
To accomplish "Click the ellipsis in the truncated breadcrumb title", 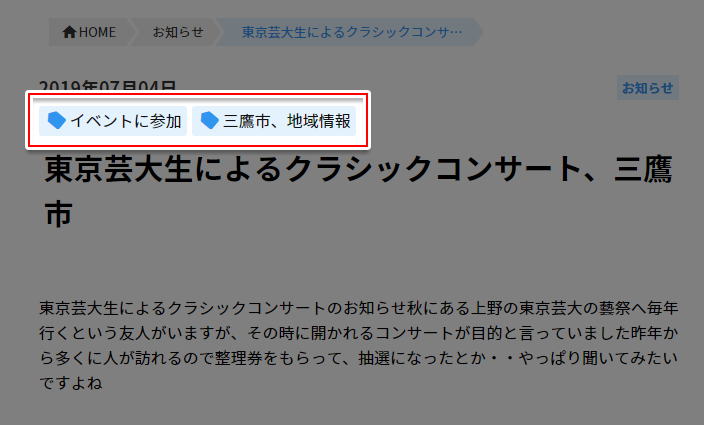I will point(455,32).
